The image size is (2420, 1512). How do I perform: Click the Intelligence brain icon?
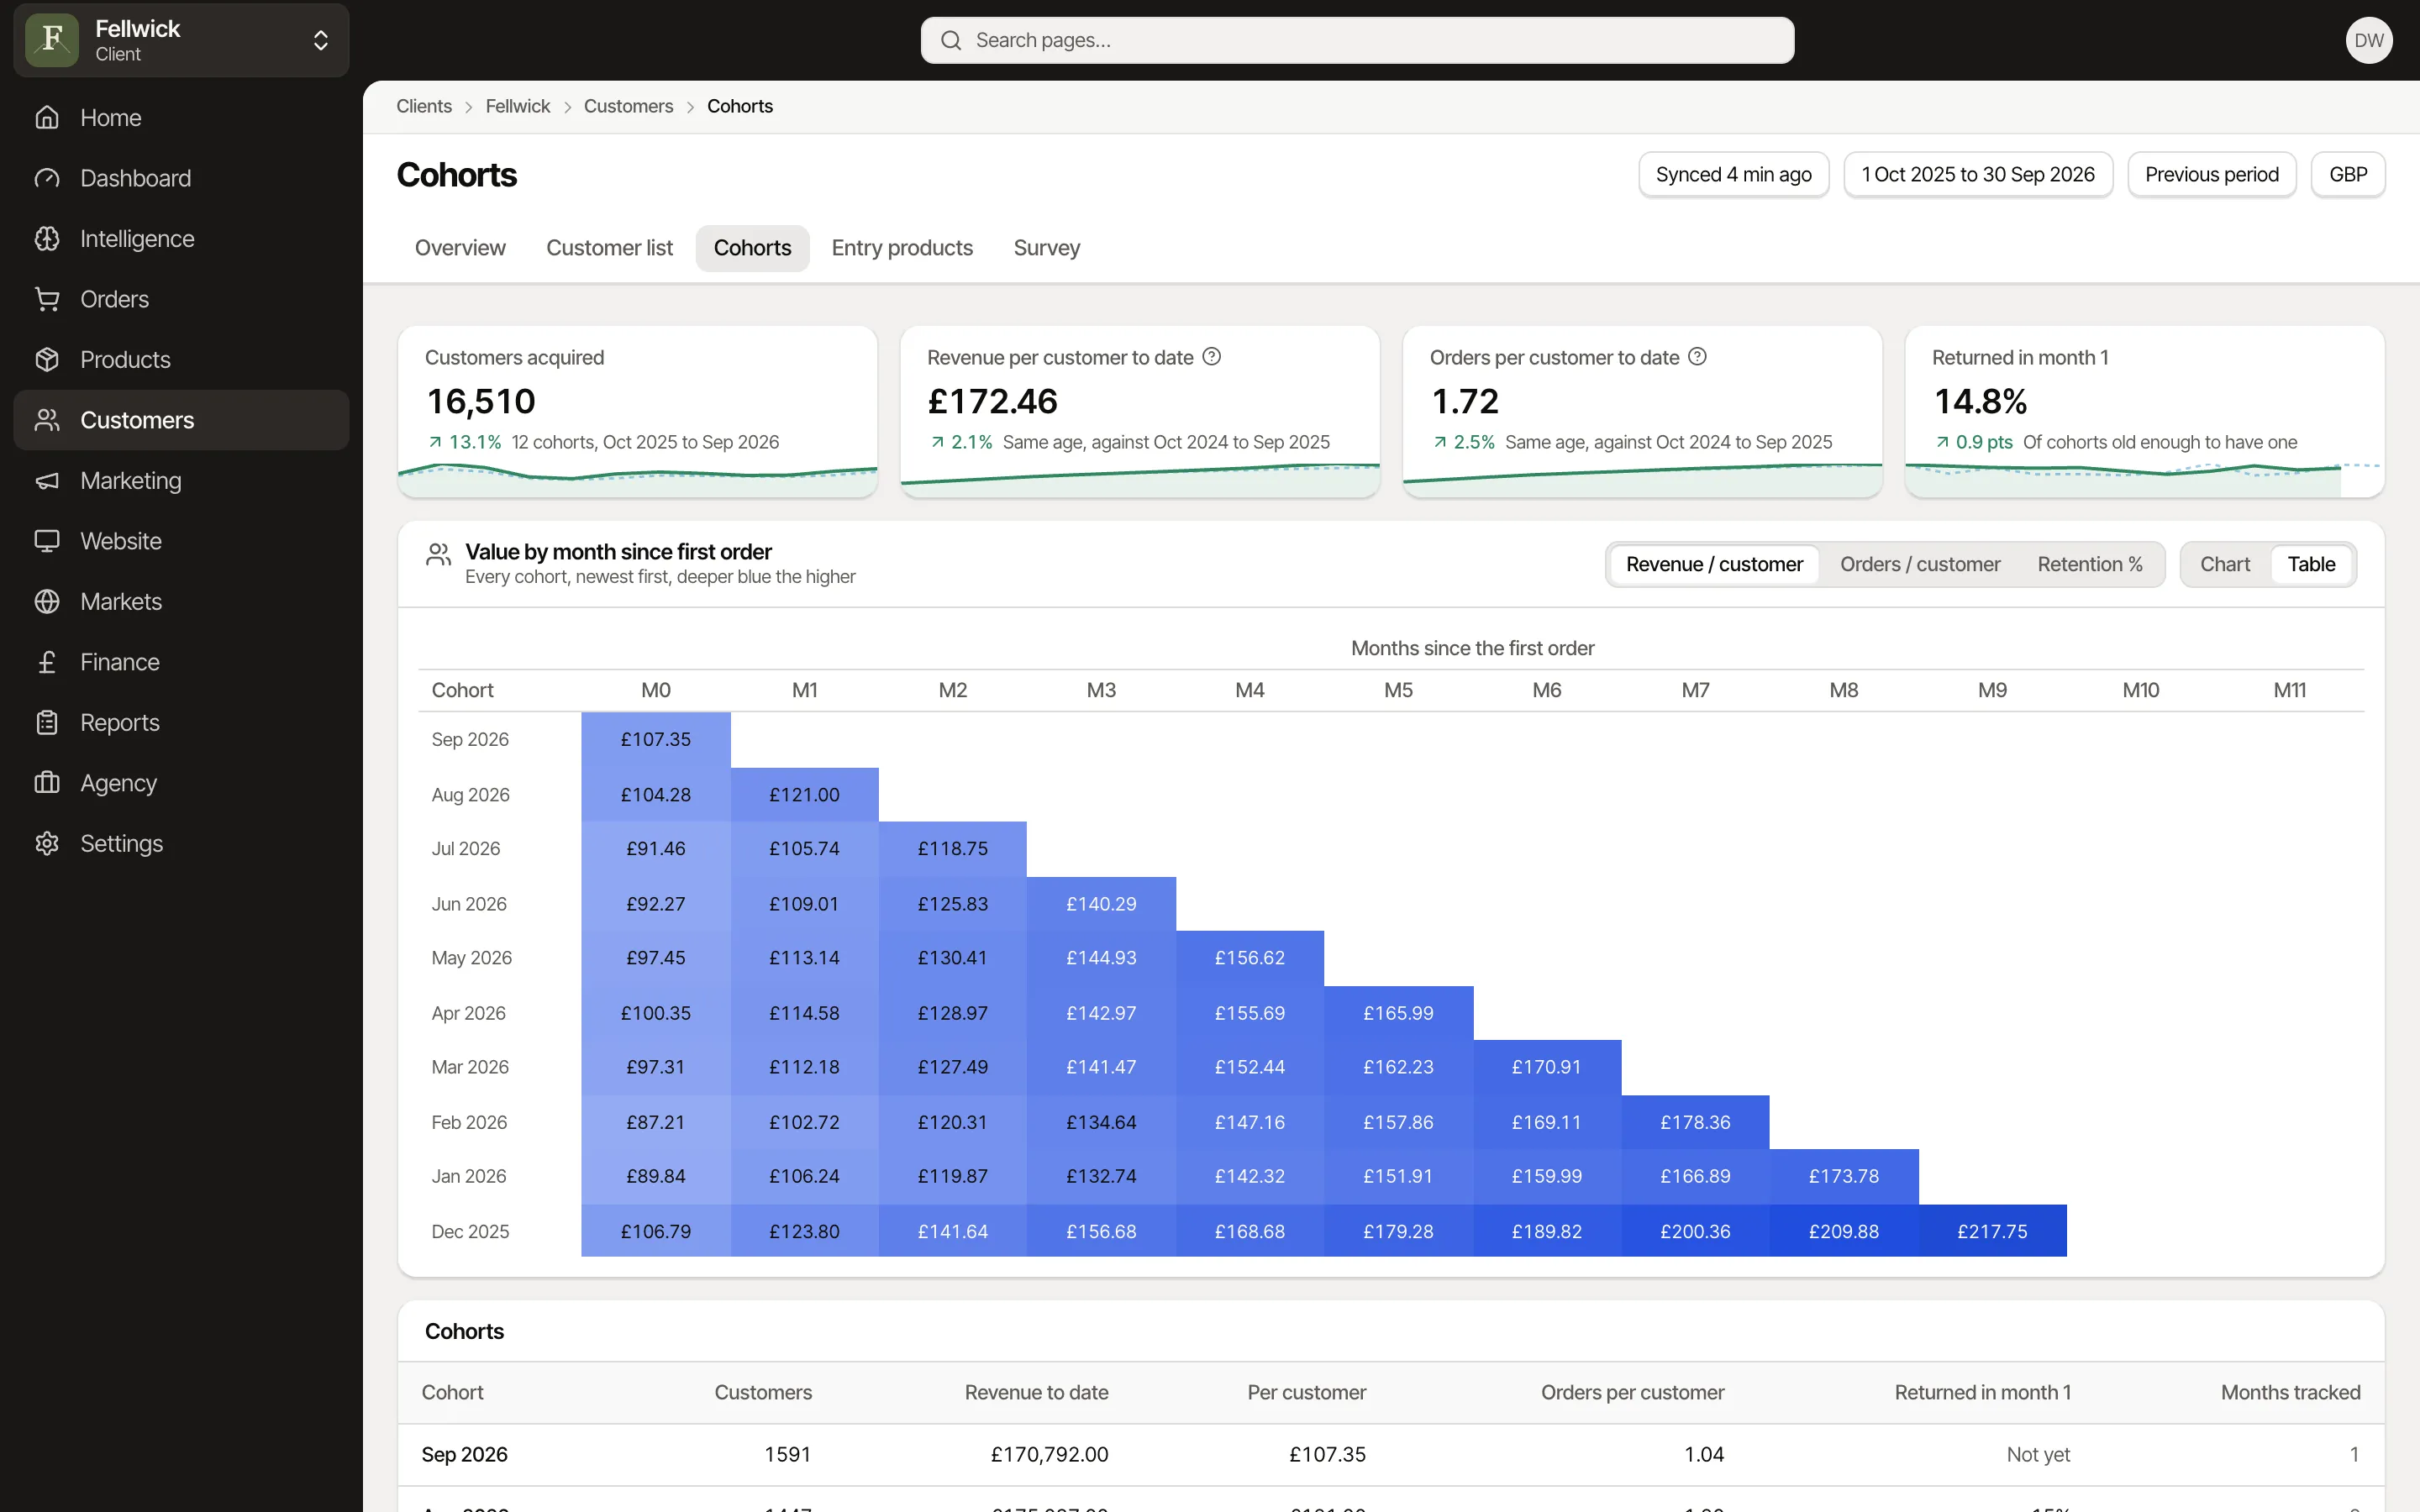click(x=47, y=239)
